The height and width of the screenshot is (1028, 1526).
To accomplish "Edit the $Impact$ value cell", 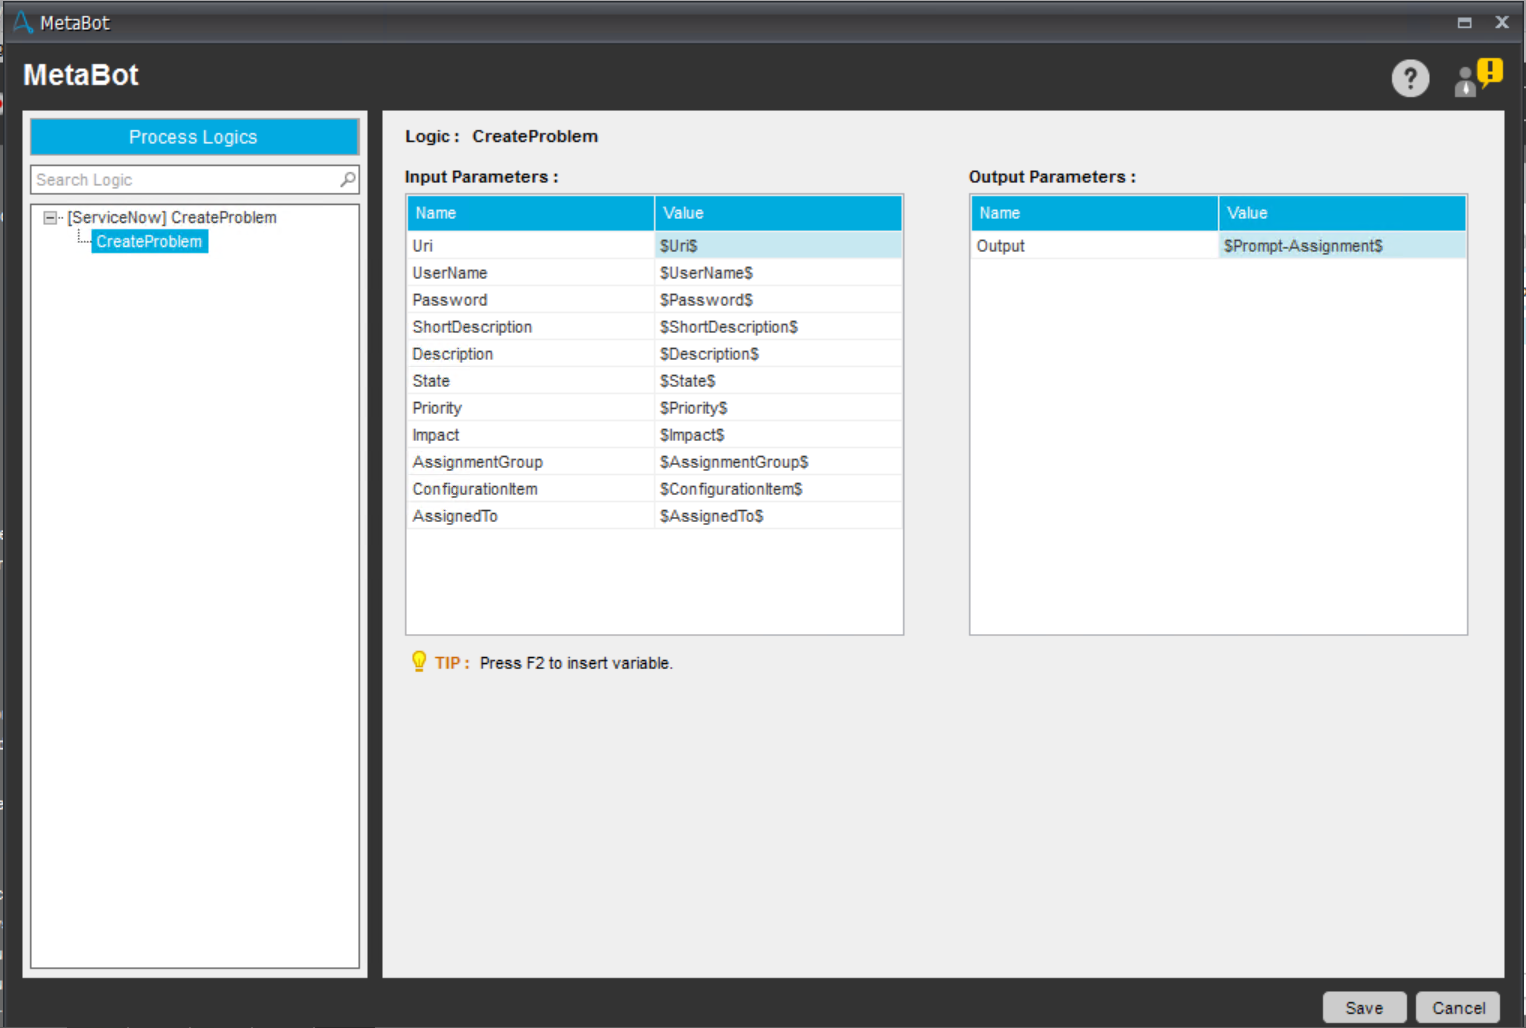I will [x=779, y=435].
